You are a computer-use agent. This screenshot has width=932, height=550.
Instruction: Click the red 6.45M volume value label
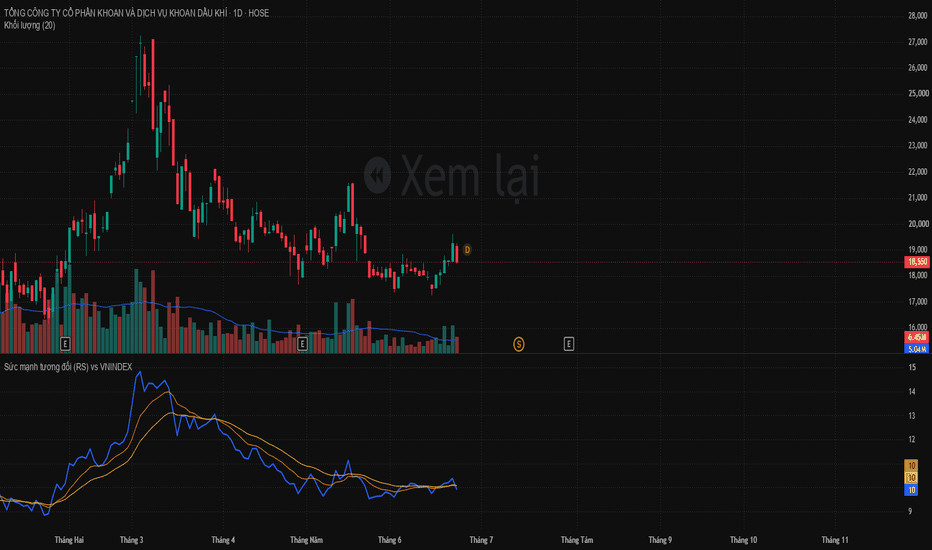click(x=917, y=337)
